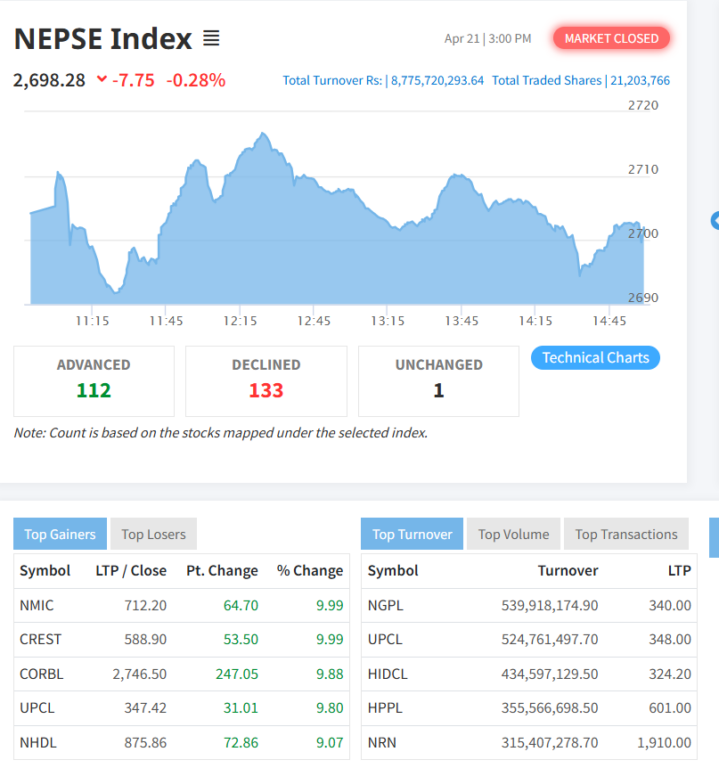
Task: Open the NRN stock symbol
Action: click(x=382, y=742)
